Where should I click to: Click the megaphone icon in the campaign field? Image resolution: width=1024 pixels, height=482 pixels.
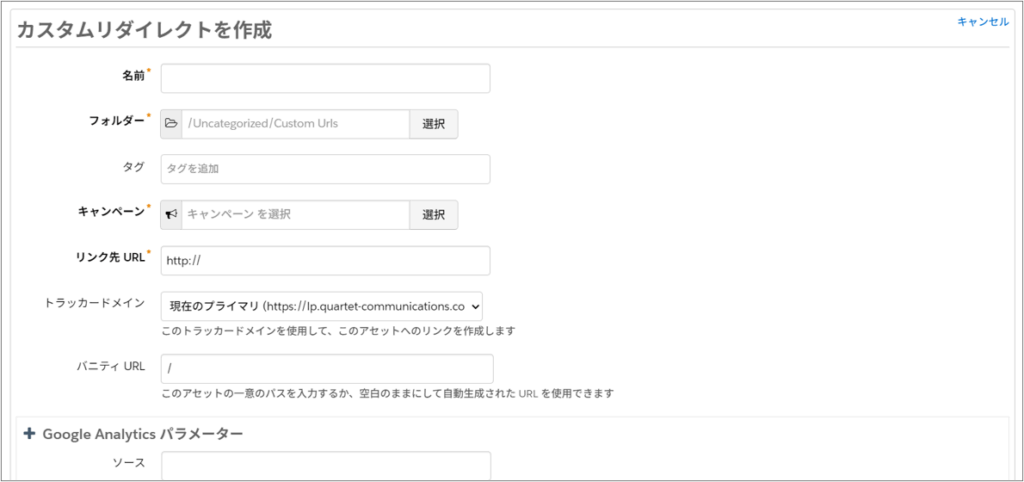click(x=171, y=215)
